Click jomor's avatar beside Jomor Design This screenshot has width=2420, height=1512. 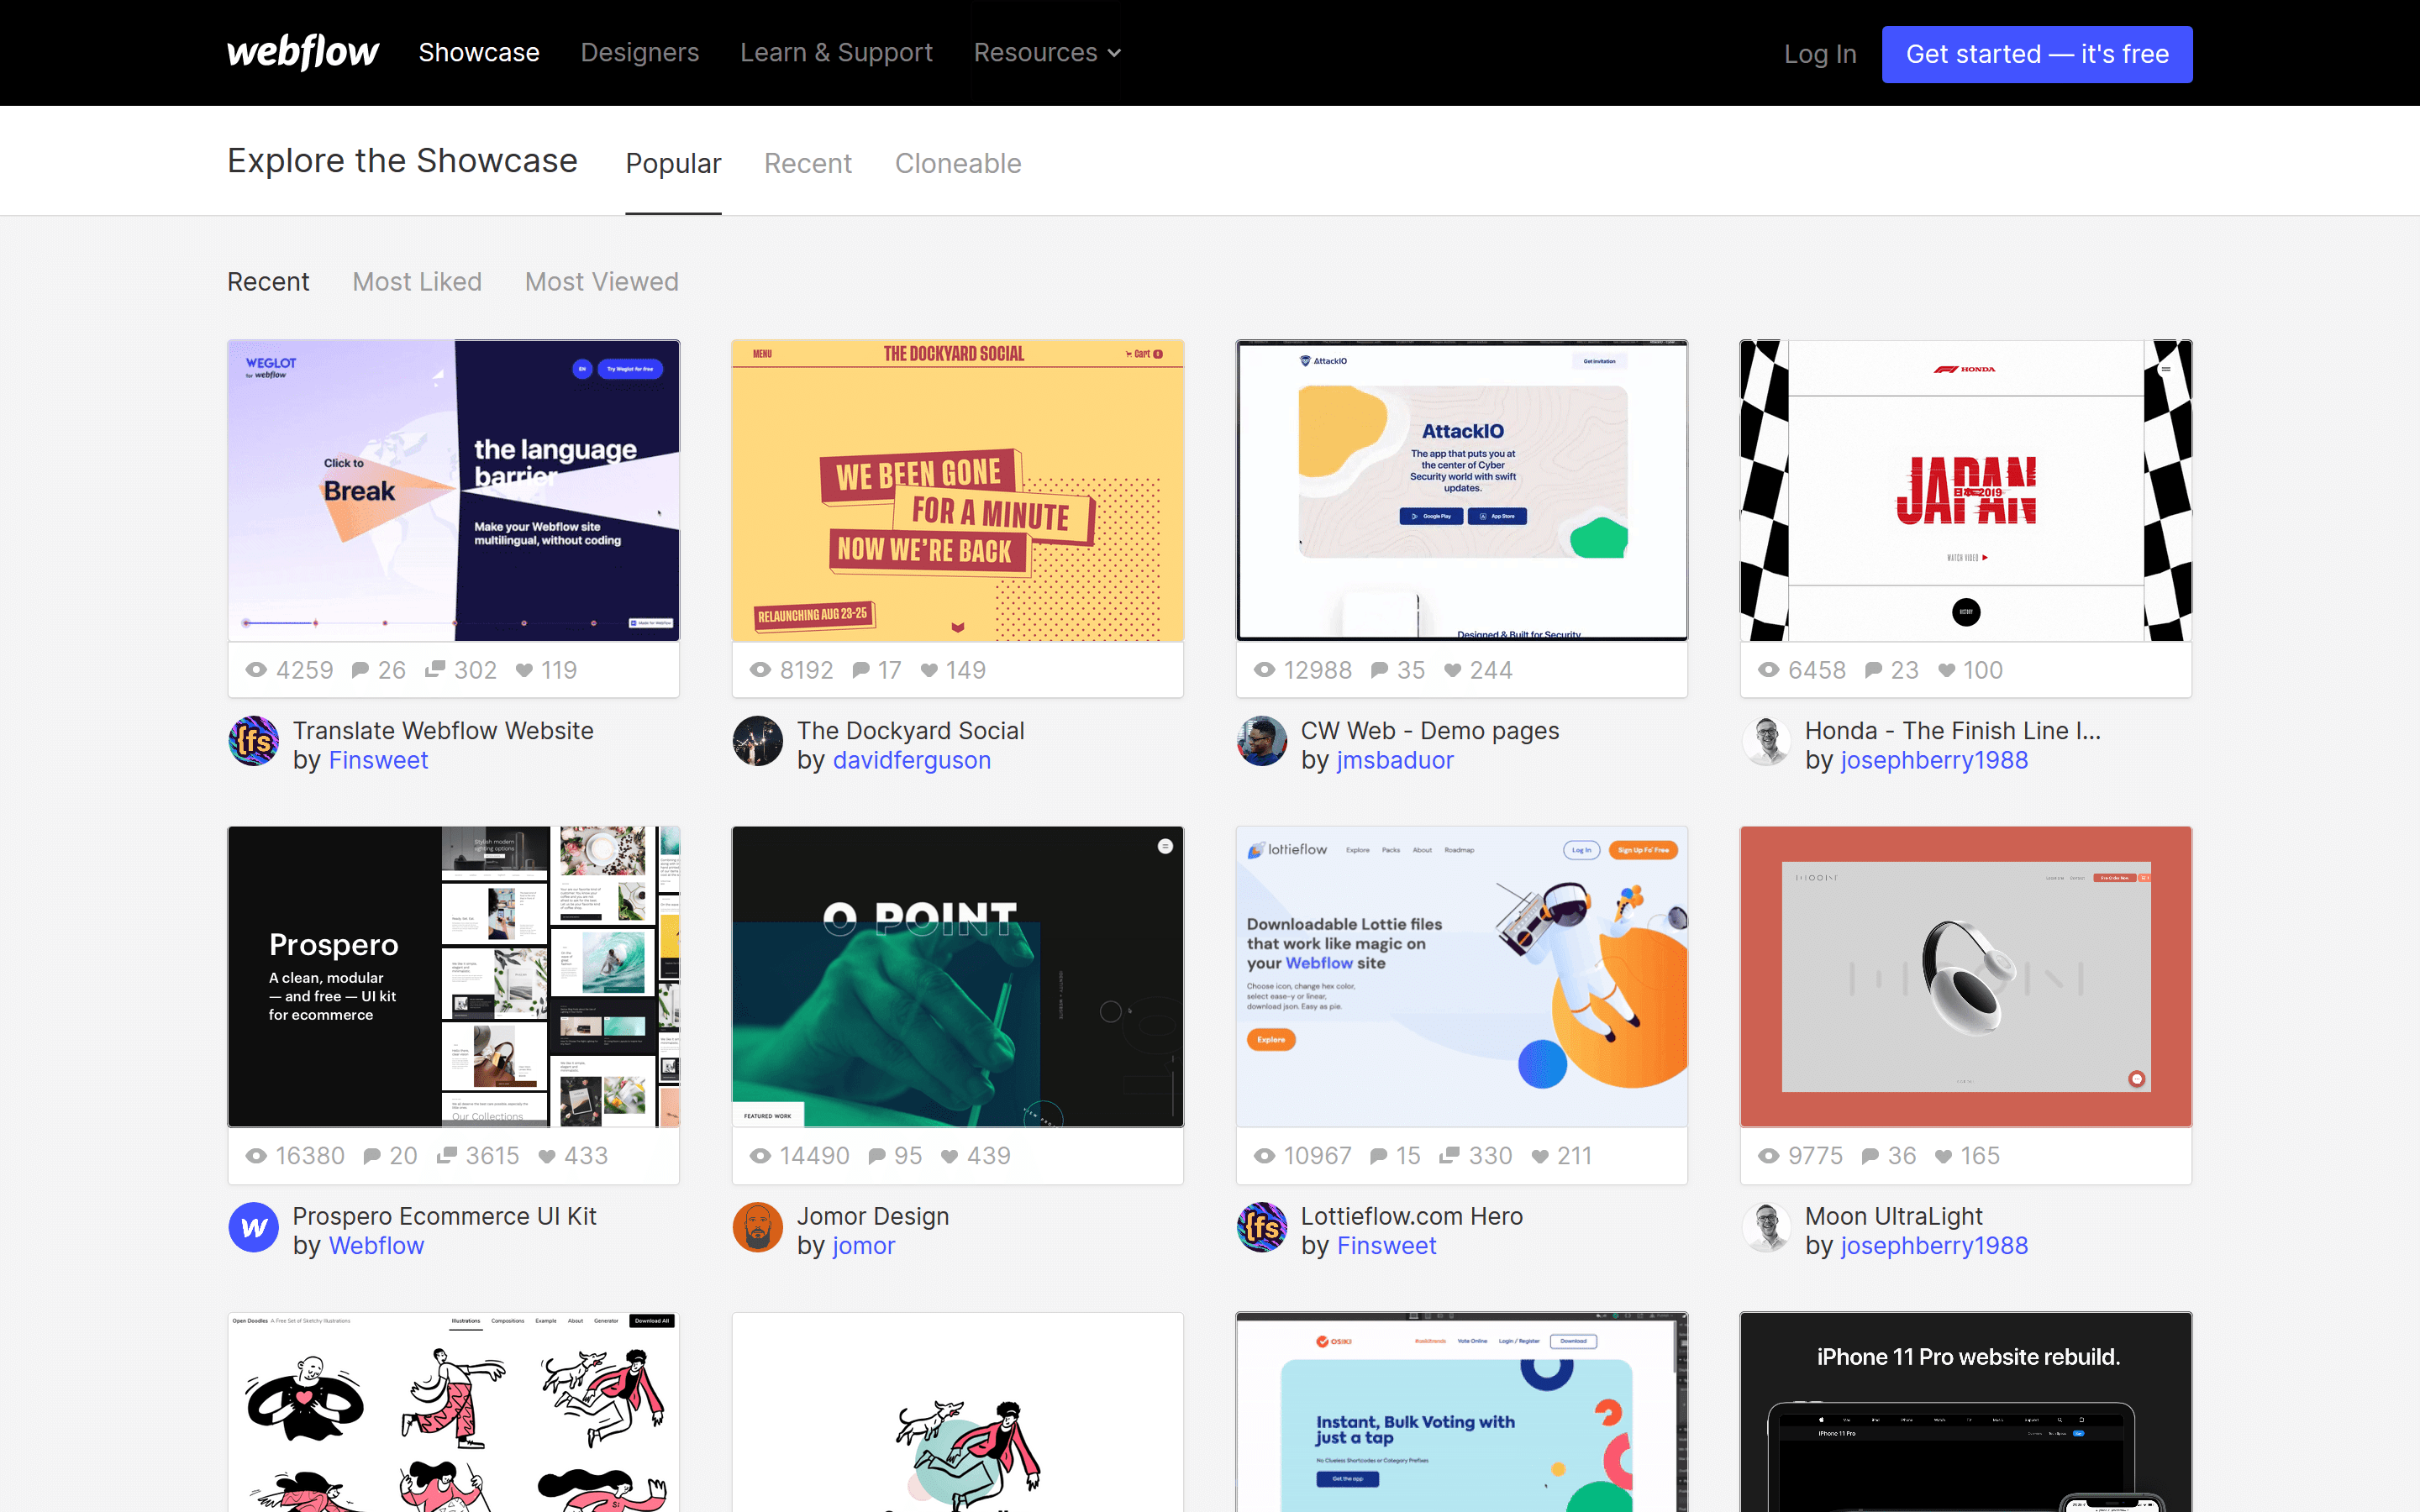tap(758, 1228)
